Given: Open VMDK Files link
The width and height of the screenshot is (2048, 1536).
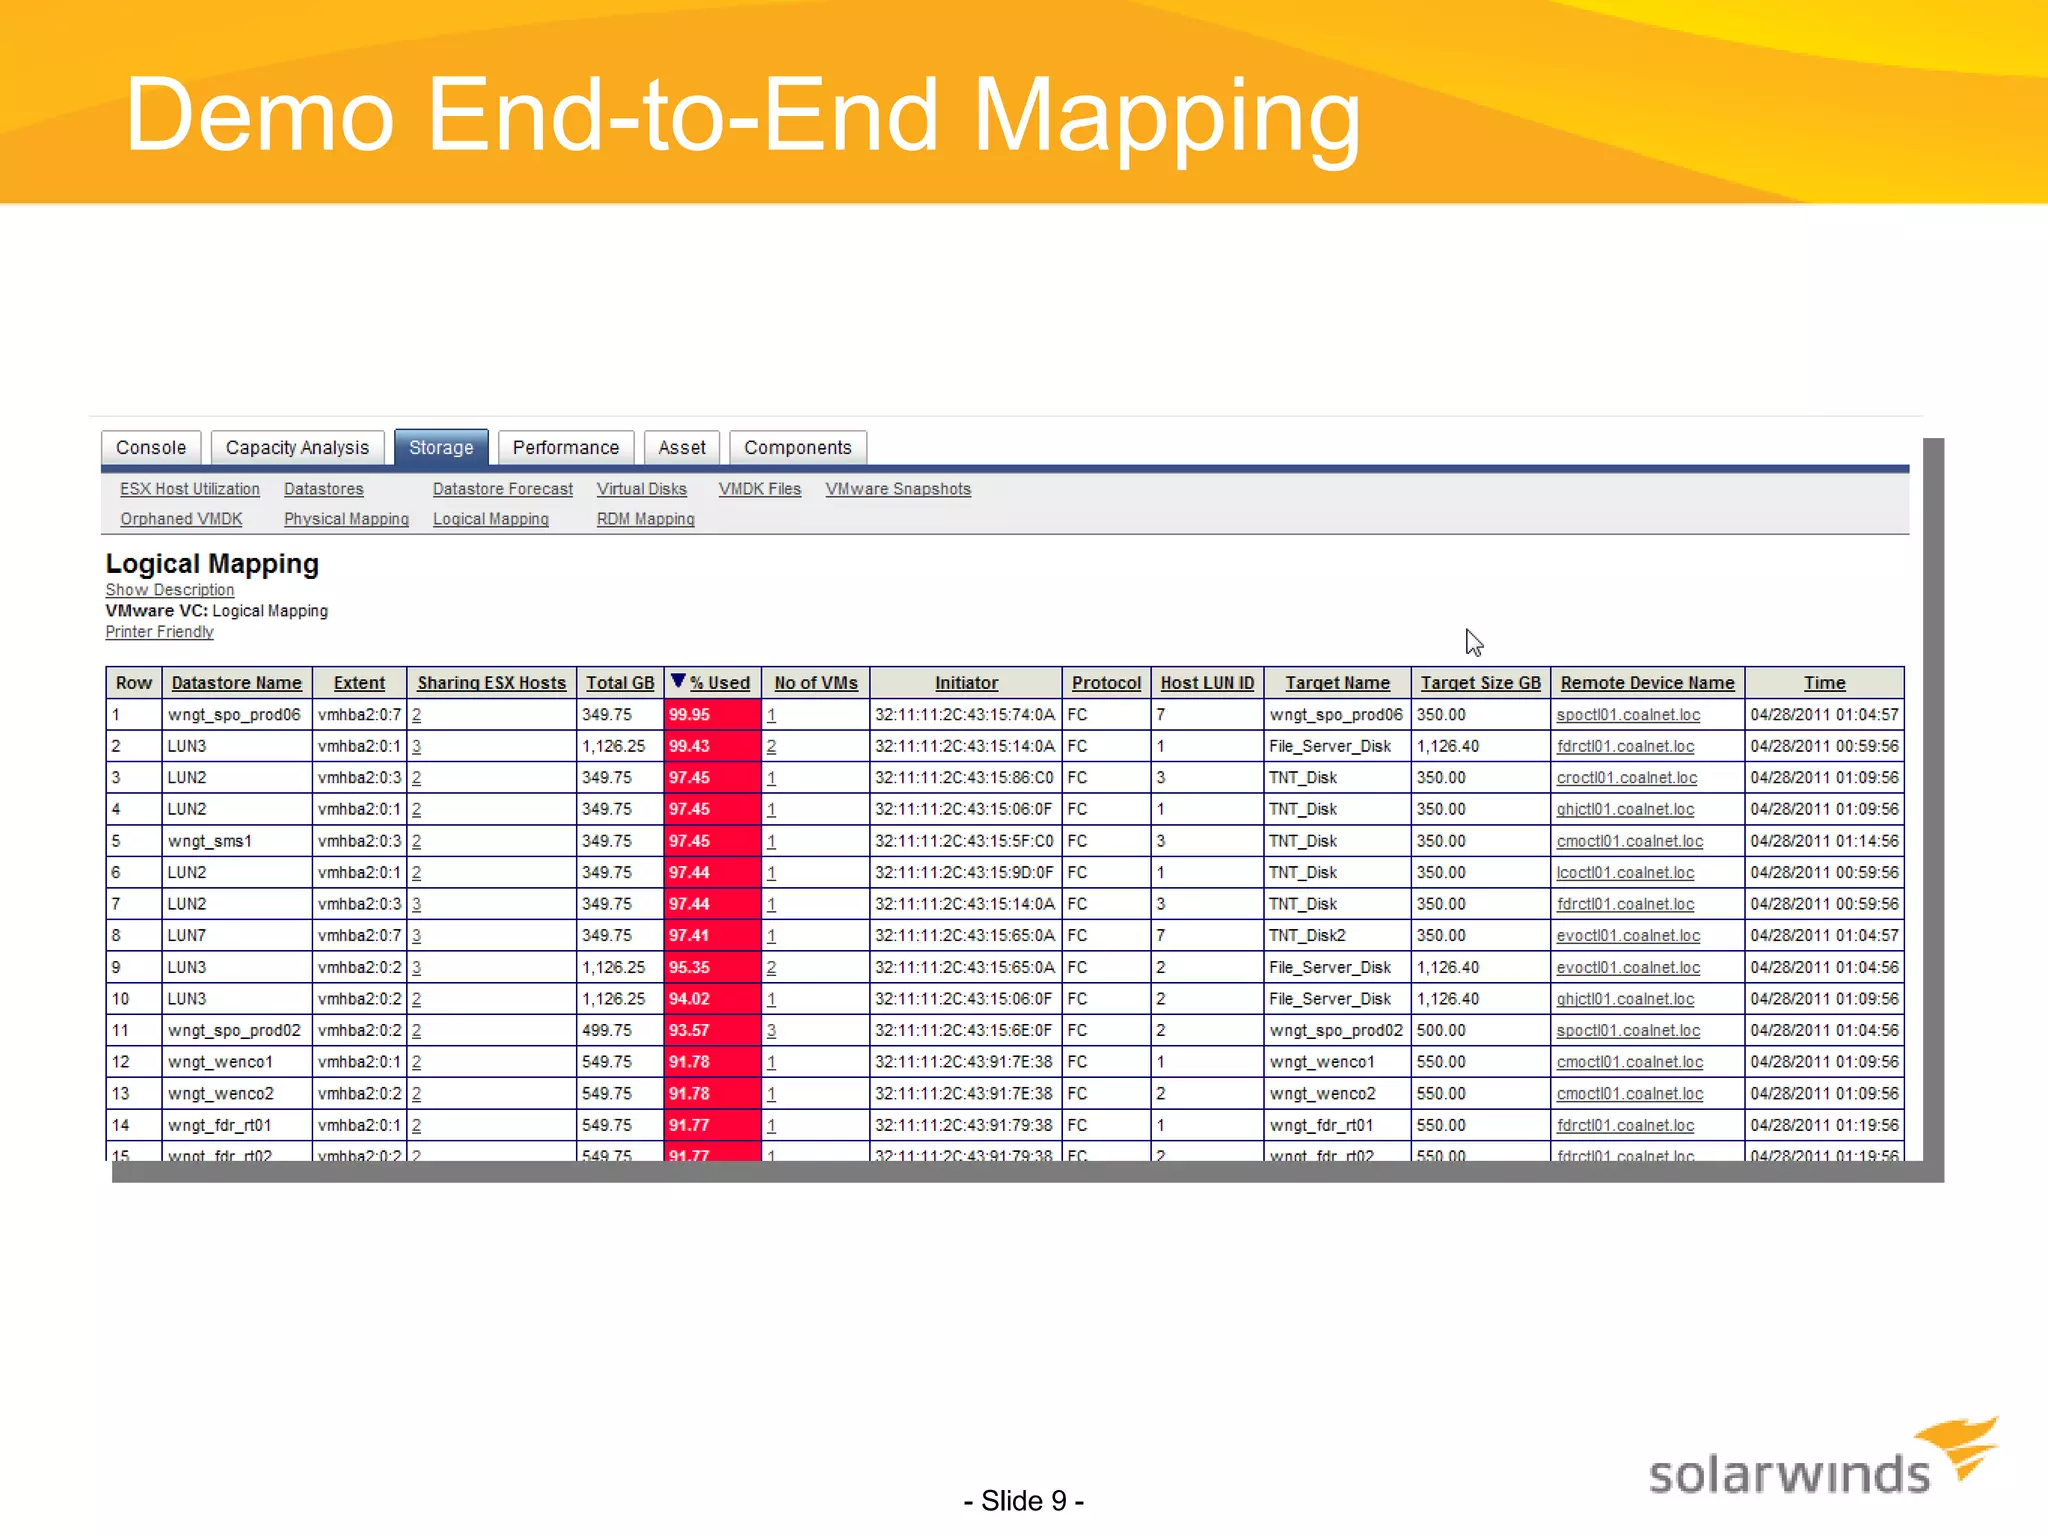Looking at the screenshot, I should [x=760, y=489].
